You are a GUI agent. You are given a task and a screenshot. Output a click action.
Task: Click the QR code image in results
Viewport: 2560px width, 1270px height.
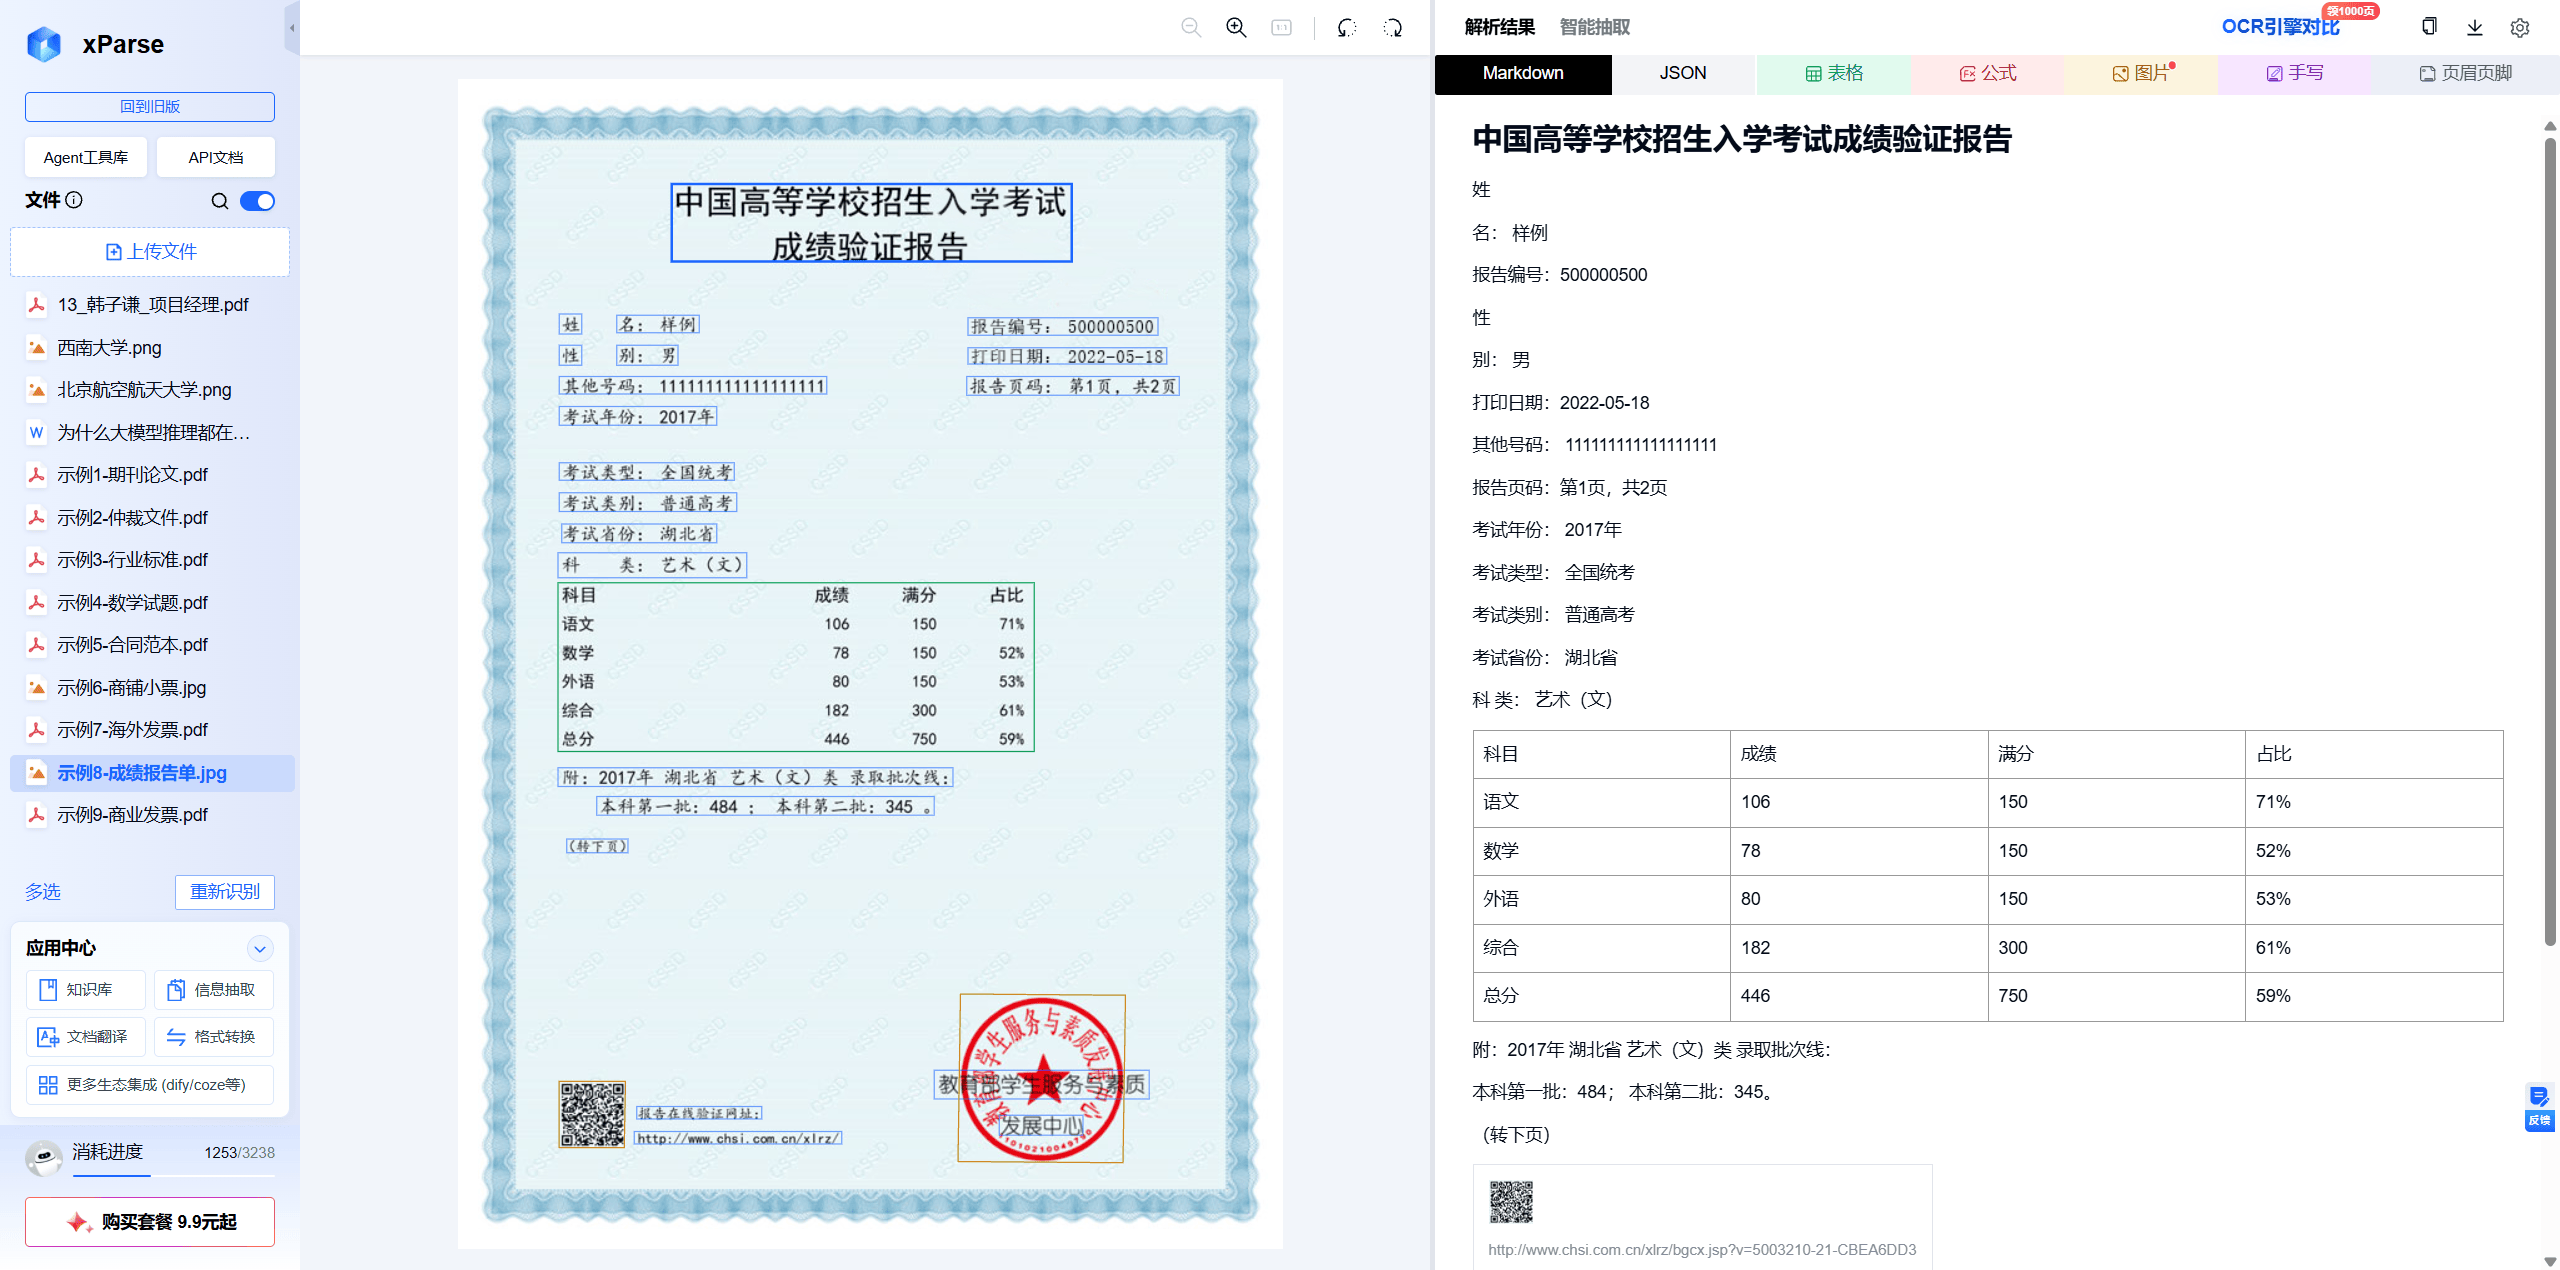point(1511,1202)
